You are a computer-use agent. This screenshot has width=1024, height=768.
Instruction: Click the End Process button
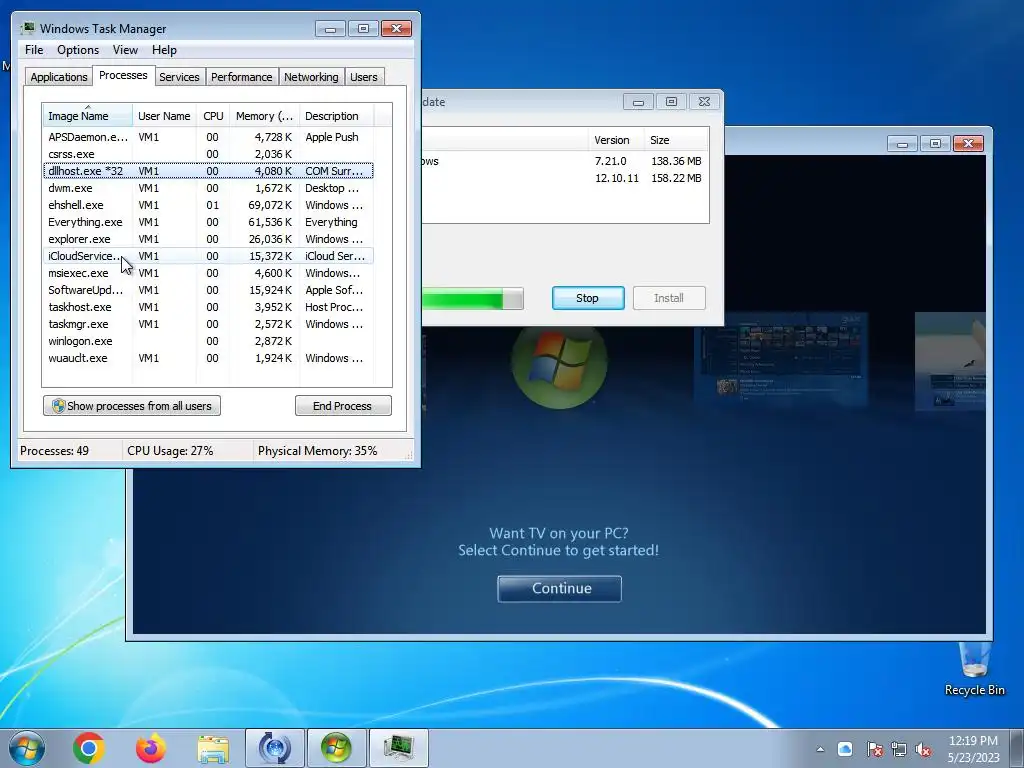coord(343,406)
